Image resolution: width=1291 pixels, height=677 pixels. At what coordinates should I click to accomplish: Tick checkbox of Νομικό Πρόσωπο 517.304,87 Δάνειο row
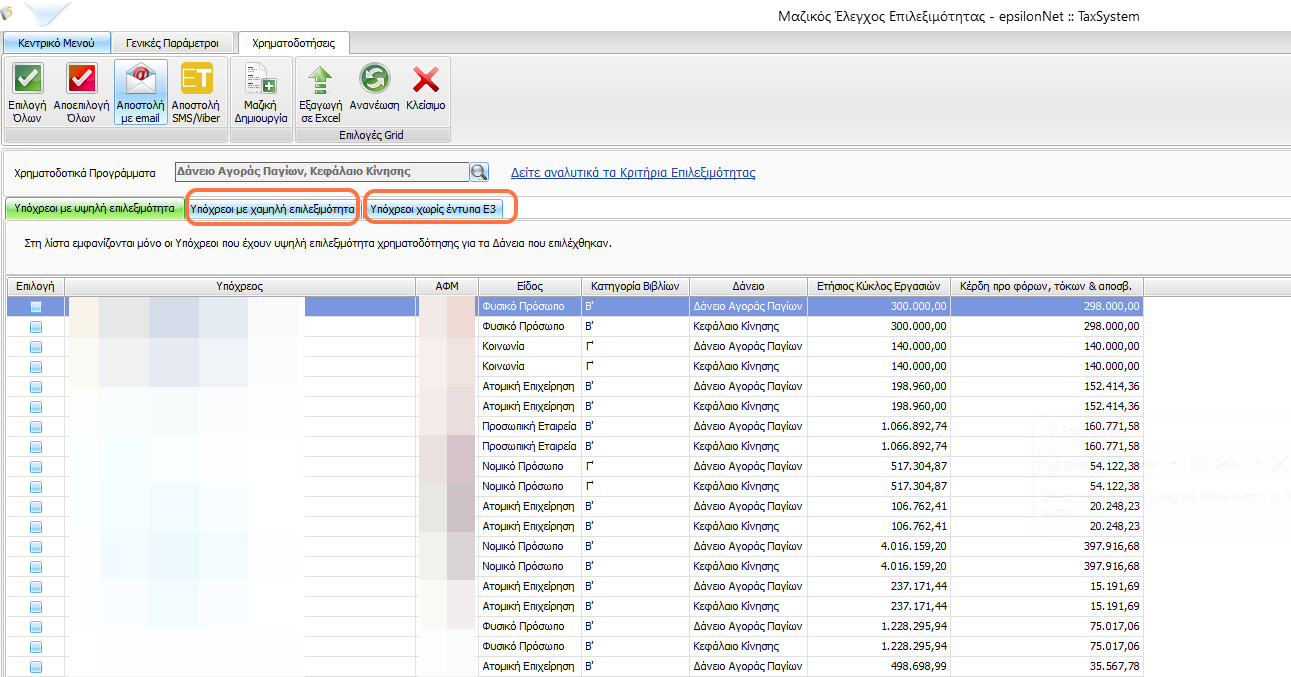pyautogui.click(x=36, y=466)
